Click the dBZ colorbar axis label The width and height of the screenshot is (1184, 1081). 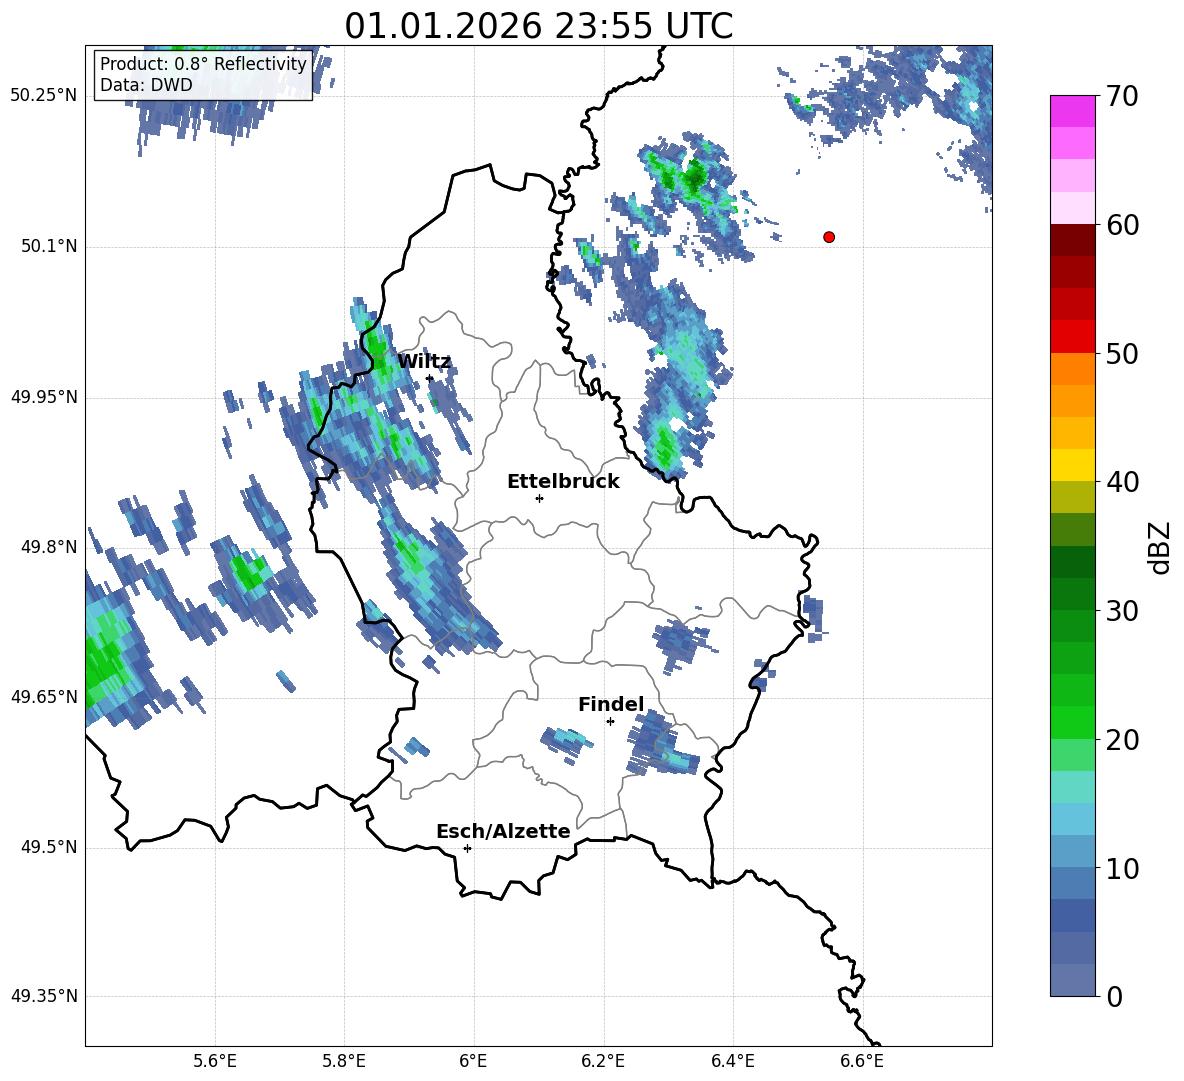point(1161,547)
